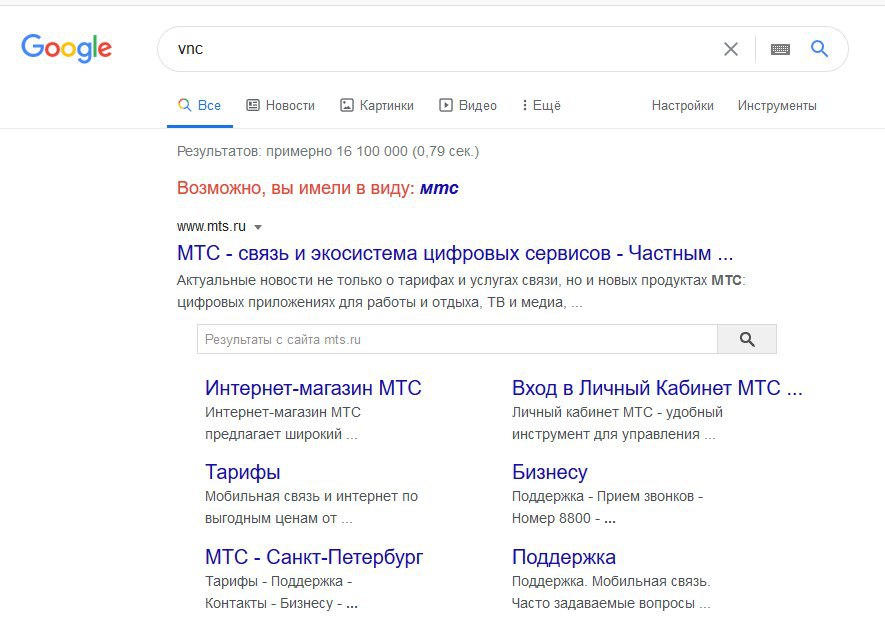Click the blue magnifier search icon
This screenshot has height=625, width=885.
tap(820, 49)
